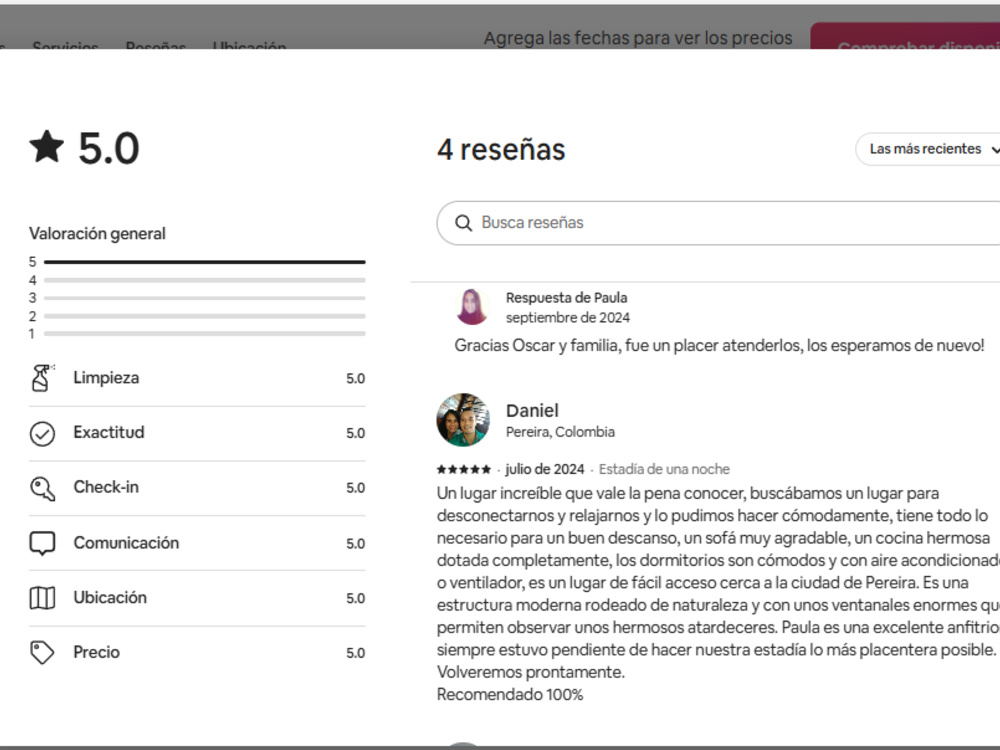Click Gracias Oscar y familia reply text

[719, 346]
